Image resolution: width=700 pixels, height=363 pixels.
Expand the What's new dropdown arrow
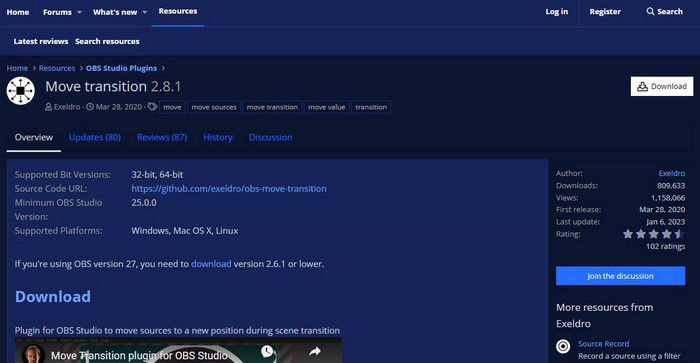[145, 12]
